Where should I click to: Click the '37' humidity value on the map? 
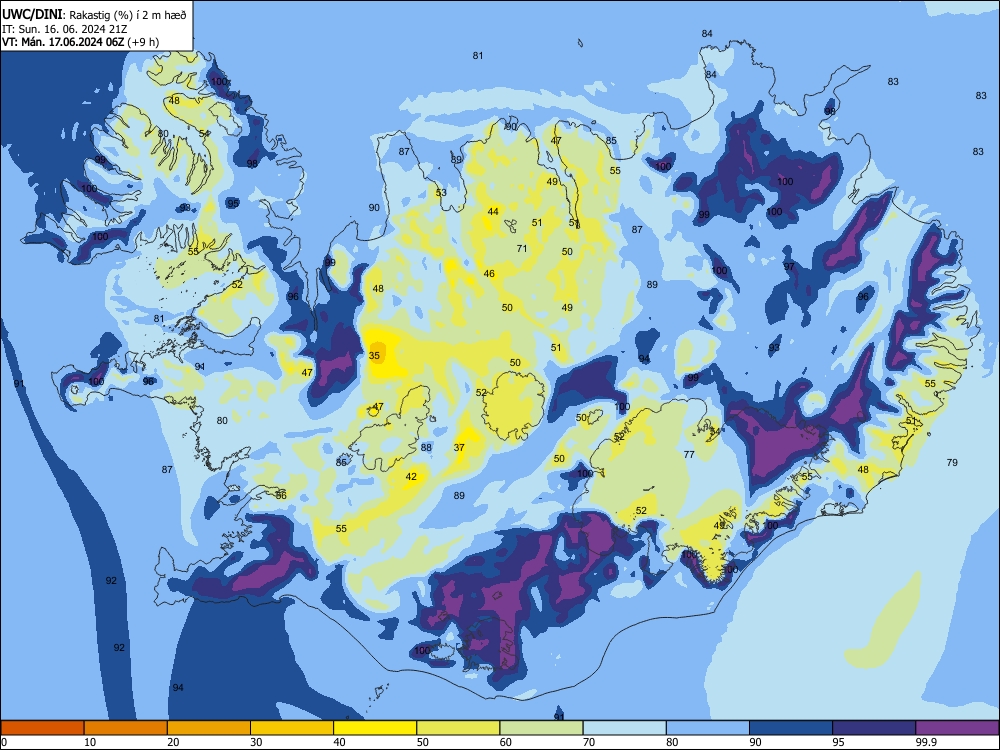point(459,447)
